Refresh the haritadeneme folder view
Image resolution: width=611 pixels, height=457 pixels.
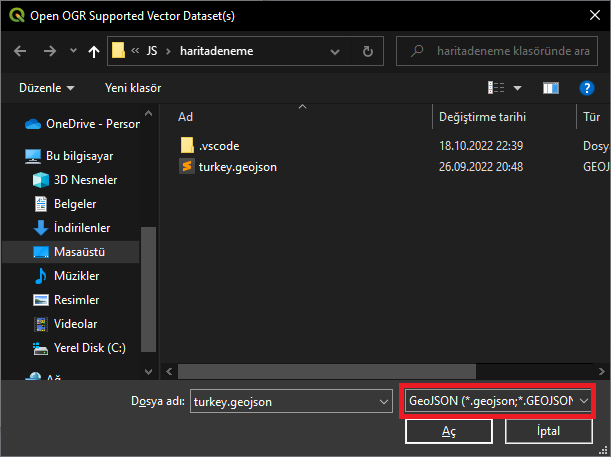pyautogui.click(x=367, y=51)
